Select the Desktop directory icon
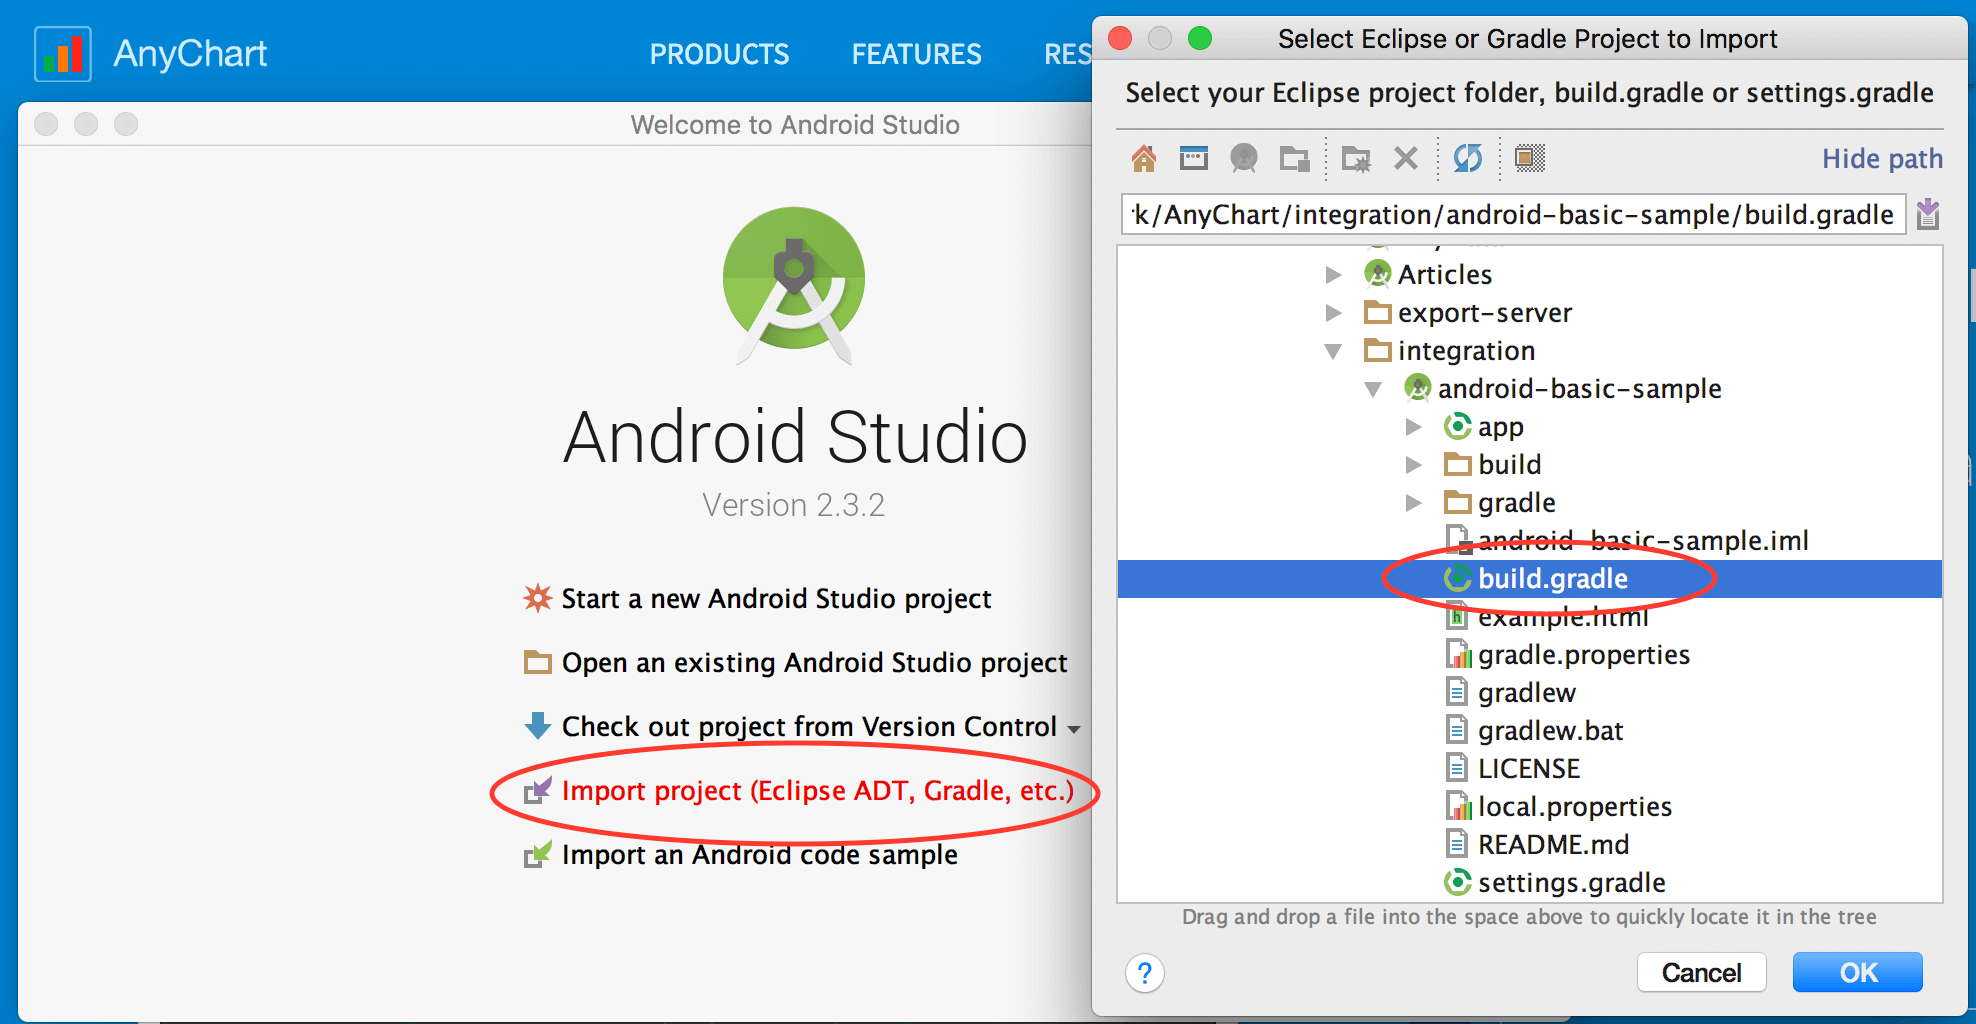The height and width of the screenshot is (1024, 1976). (1193, 158)
